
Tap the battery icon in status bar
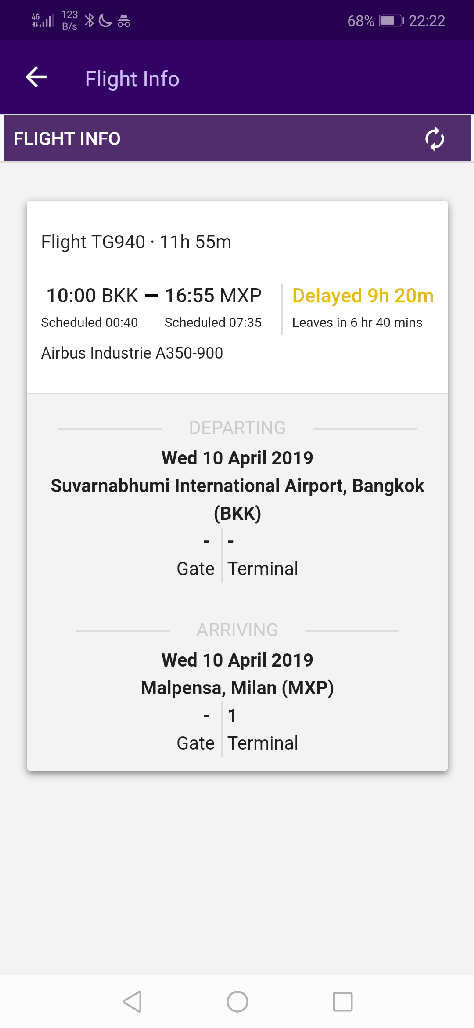click(391, 21)
